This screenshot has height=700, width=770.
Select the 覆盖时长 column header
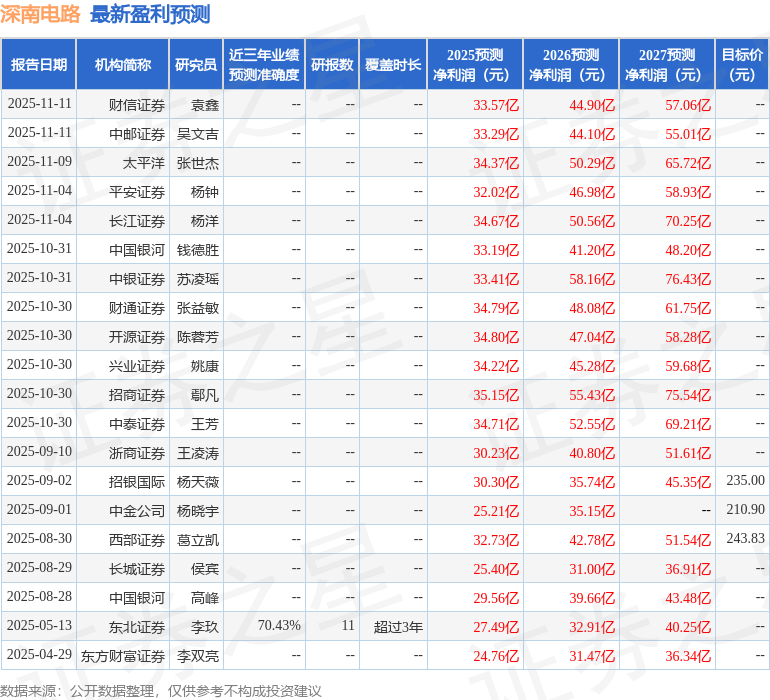point(393,65)
